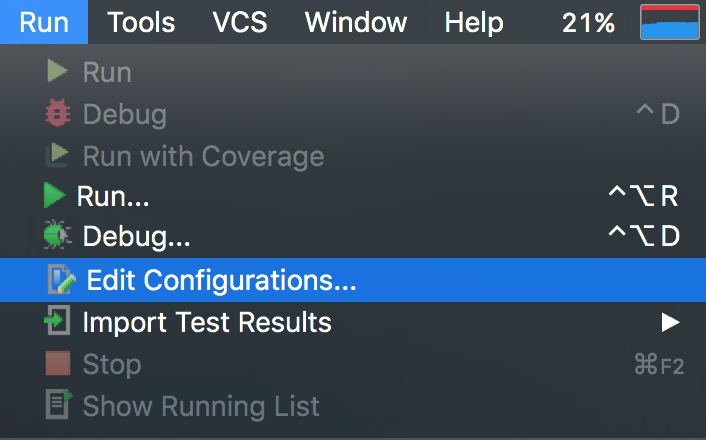Viewport: 706px width, 440px height.
Task: Click the Run with Coverage icon
Action: click(57, 155)
